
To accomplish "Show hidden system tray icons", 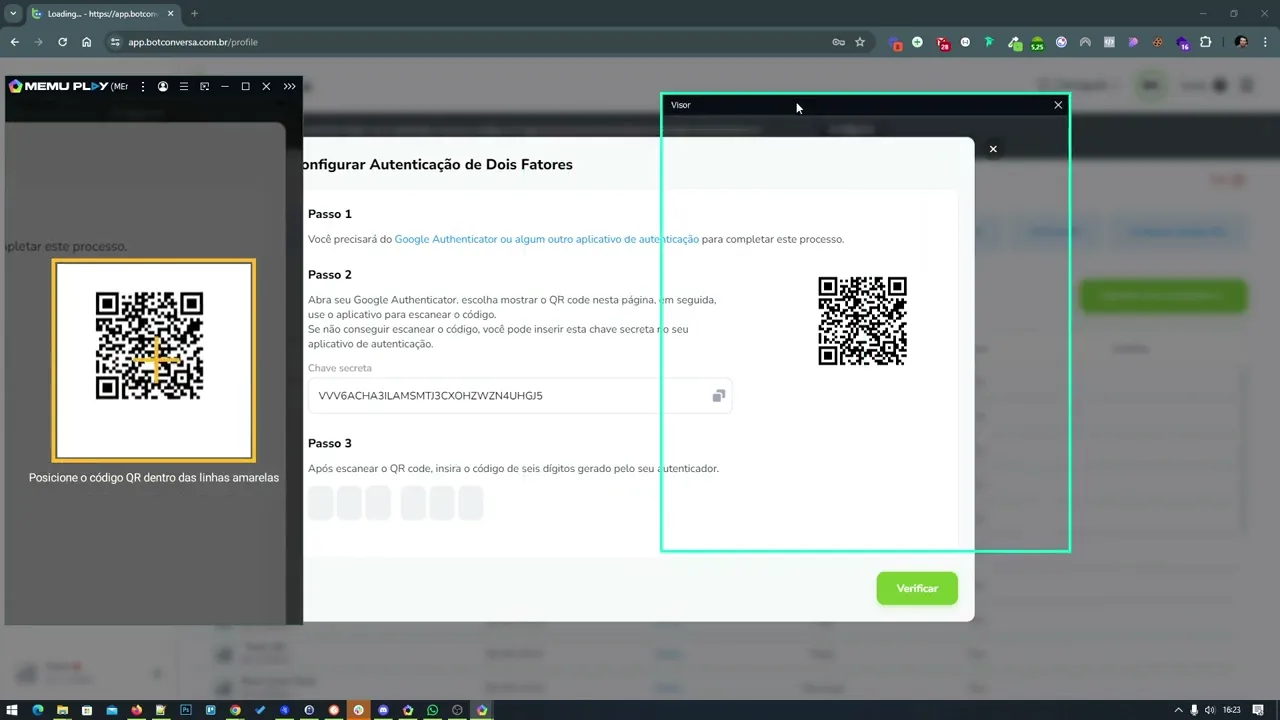I will click(x=1178, y=710).
